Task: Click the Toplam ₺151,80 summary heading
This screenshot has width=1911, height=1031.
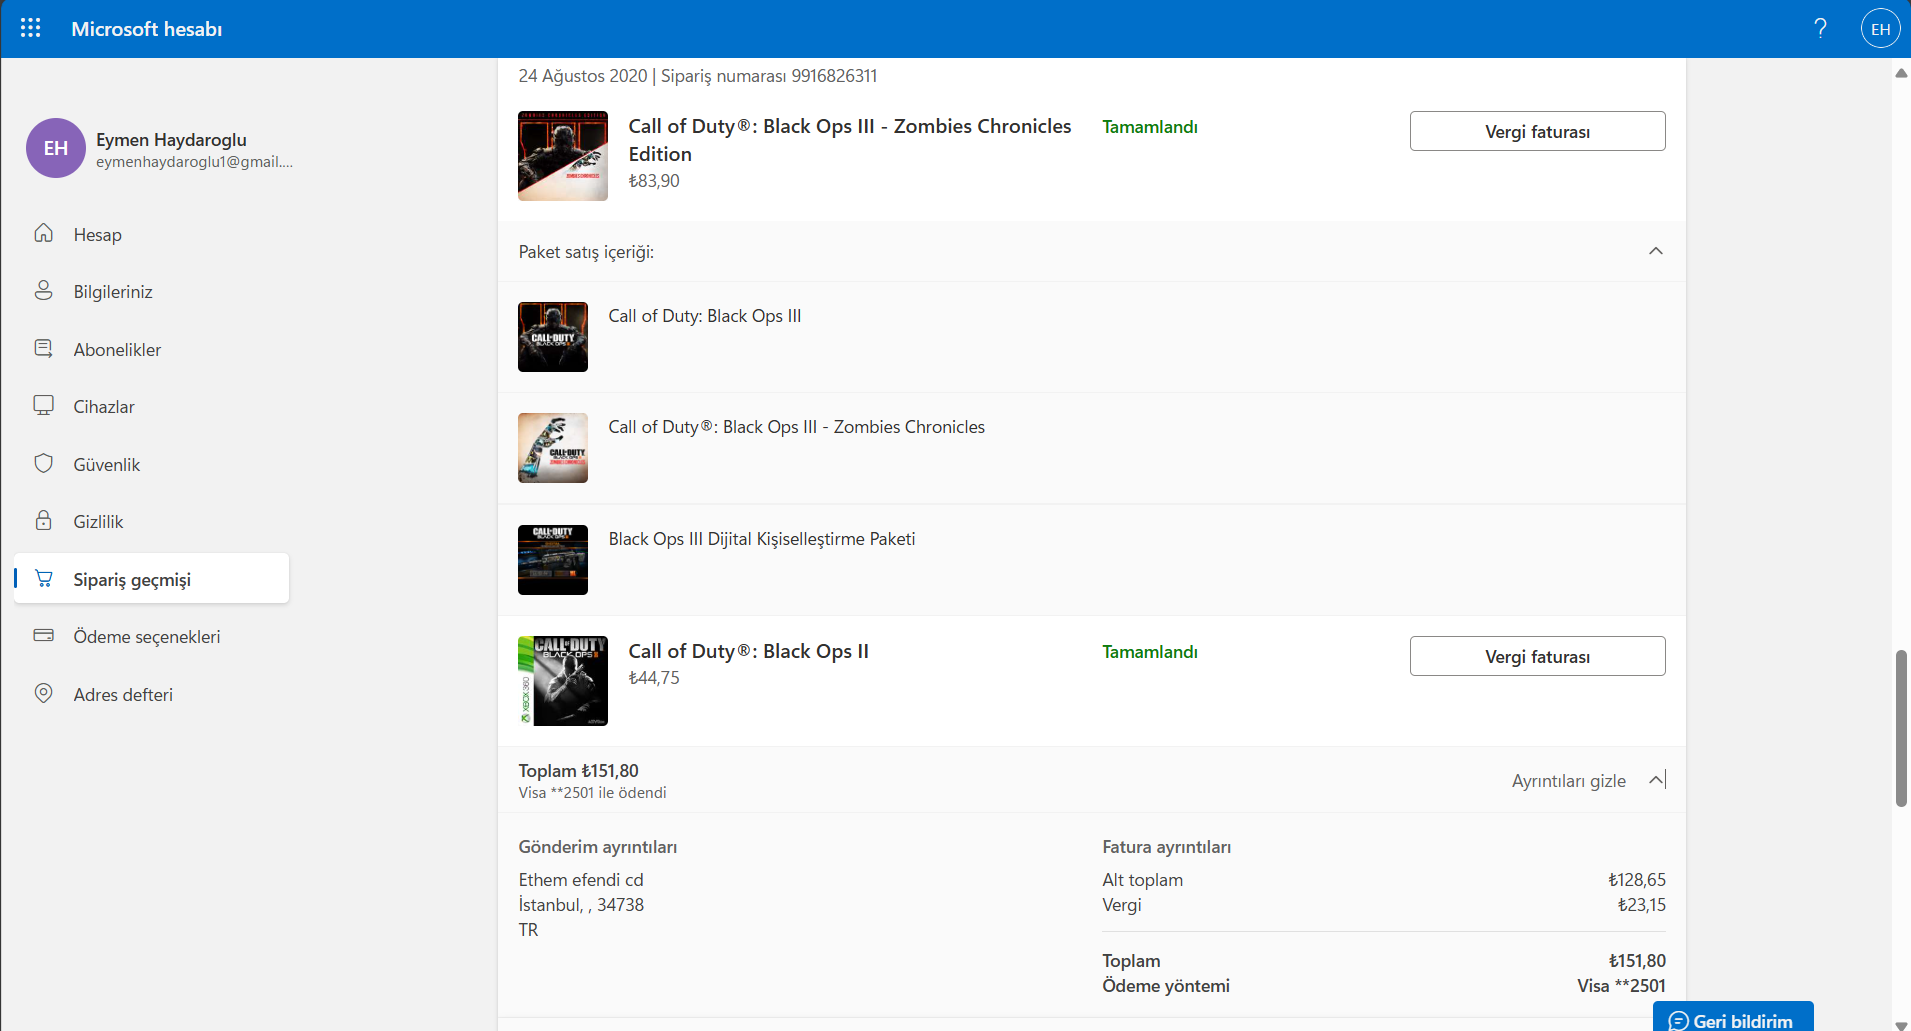Action: [578, 771]
